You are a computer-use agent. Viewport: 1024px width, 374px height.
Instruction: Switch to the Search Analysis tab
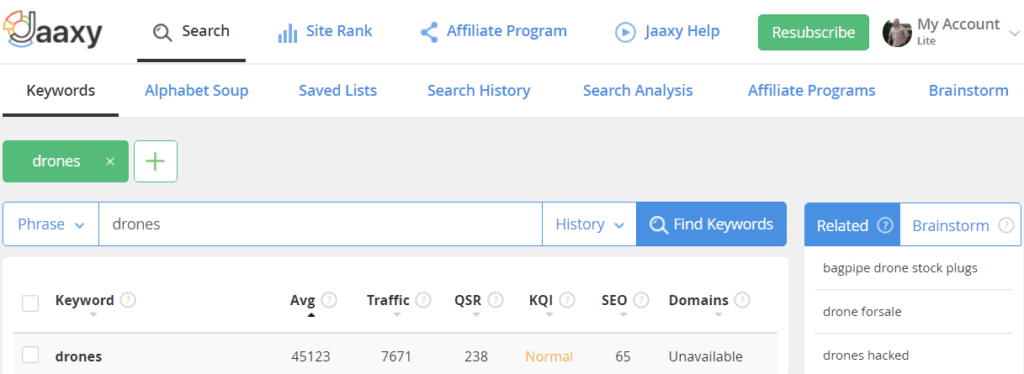point(638,91)
